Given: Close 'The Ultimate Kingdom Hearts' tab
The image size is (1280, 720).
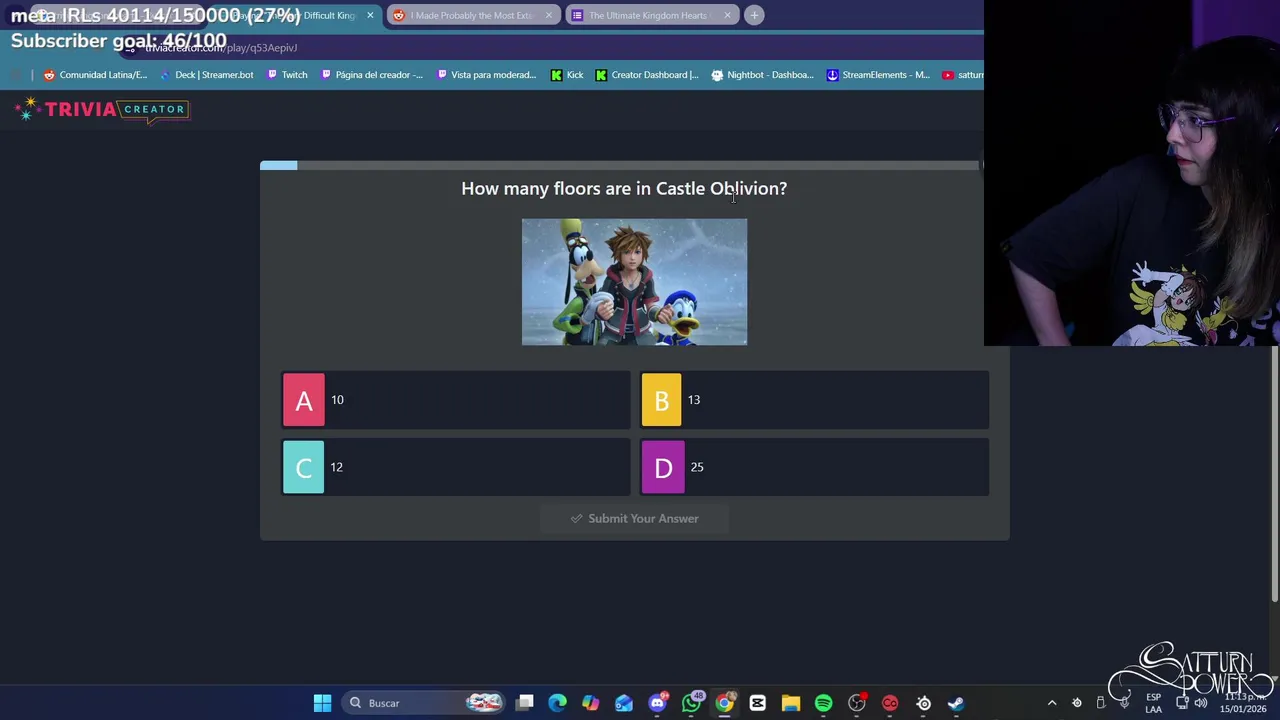Looking at the screenshot, I should (x=727, y=15).
